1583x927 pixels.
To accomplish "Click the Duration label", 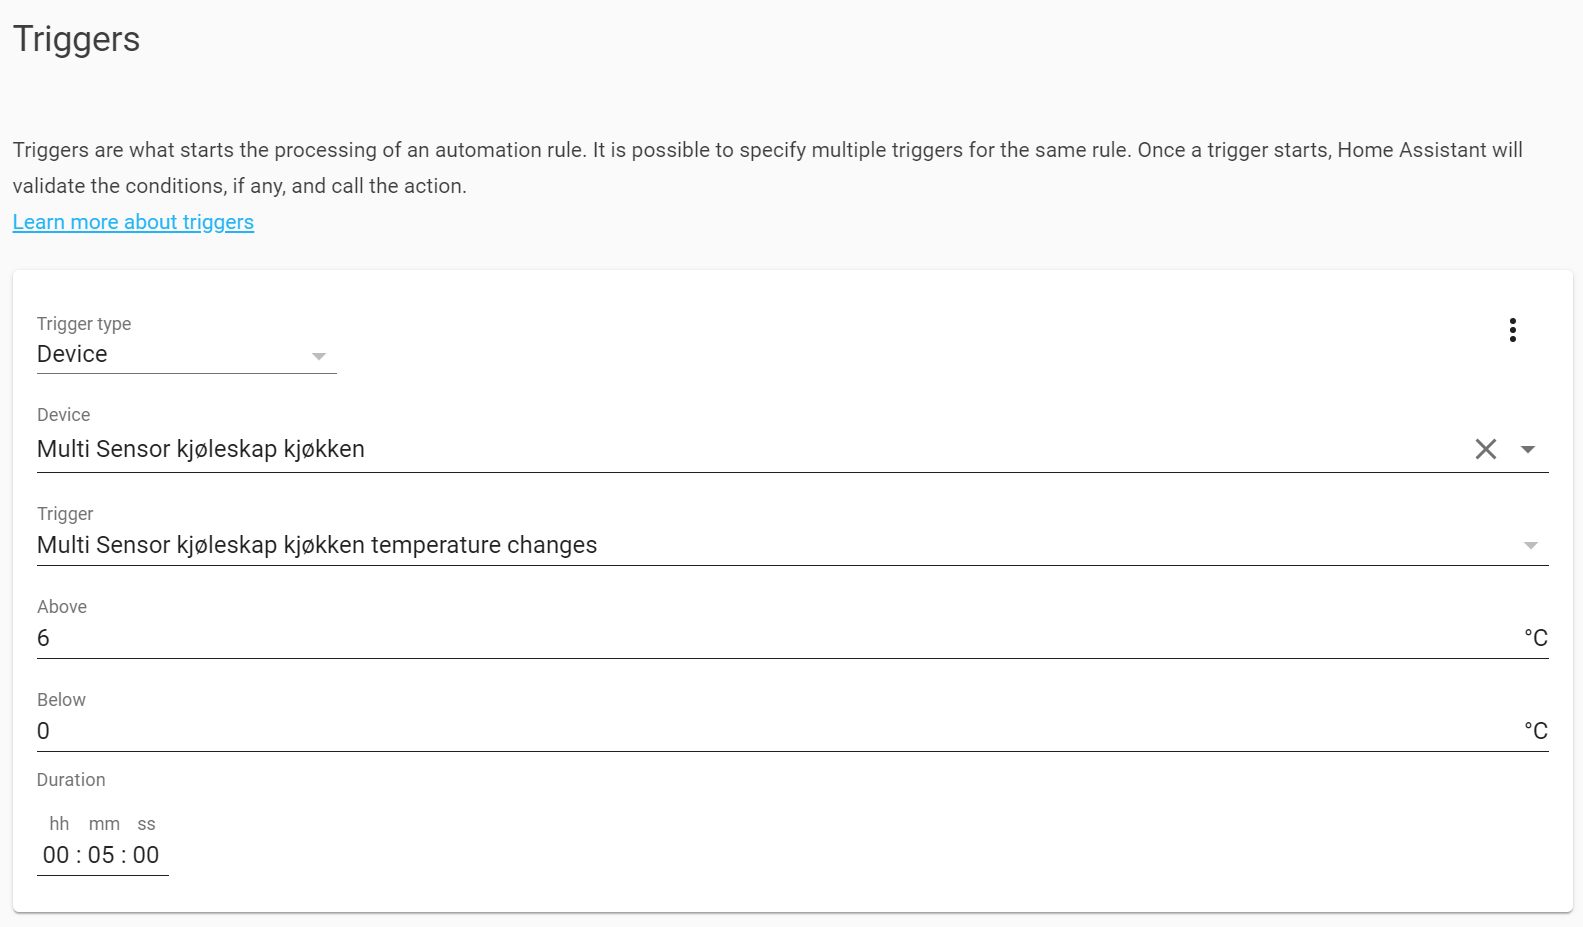I will pyautogui.click(x=71, y=780).
